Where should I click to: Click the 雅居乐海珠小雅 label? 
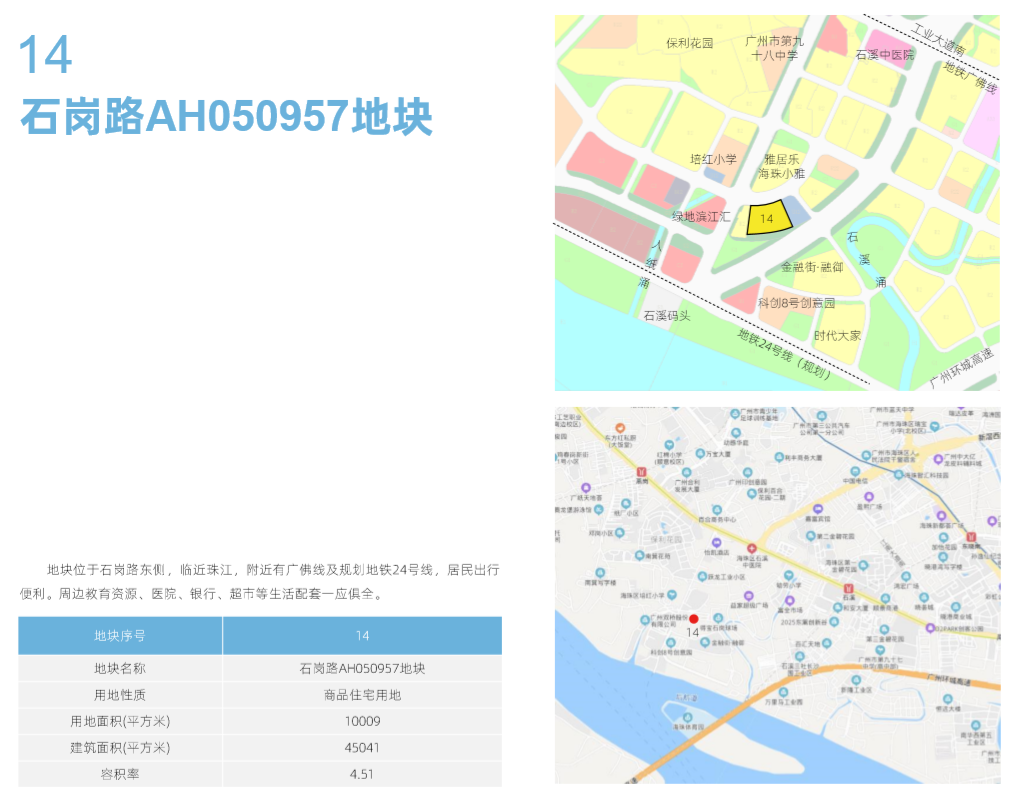781,166
